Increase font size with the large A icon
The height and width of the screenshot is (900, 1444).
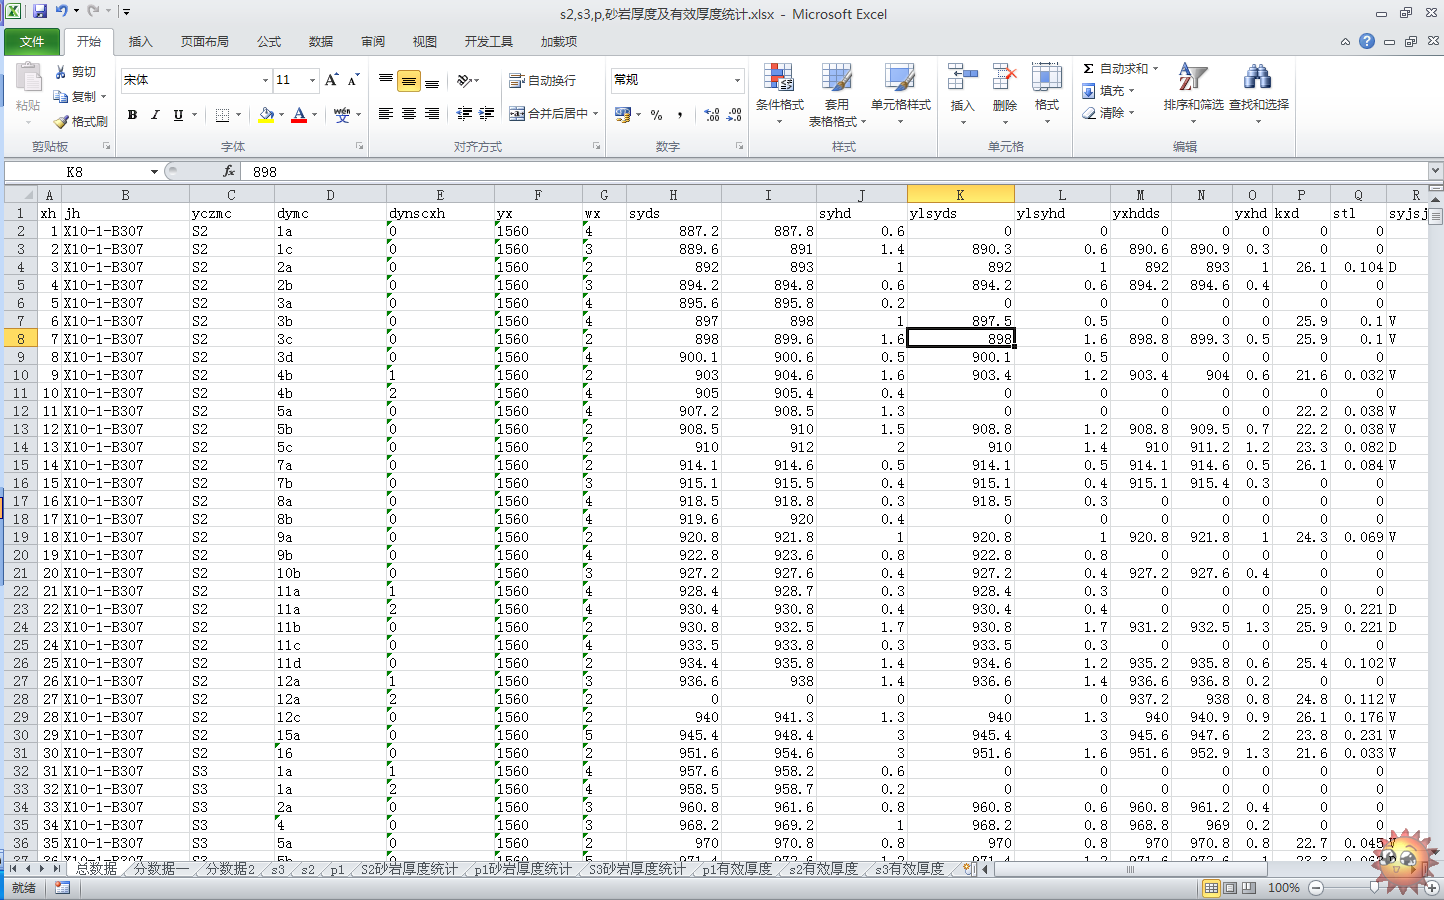tap(332, 80)
